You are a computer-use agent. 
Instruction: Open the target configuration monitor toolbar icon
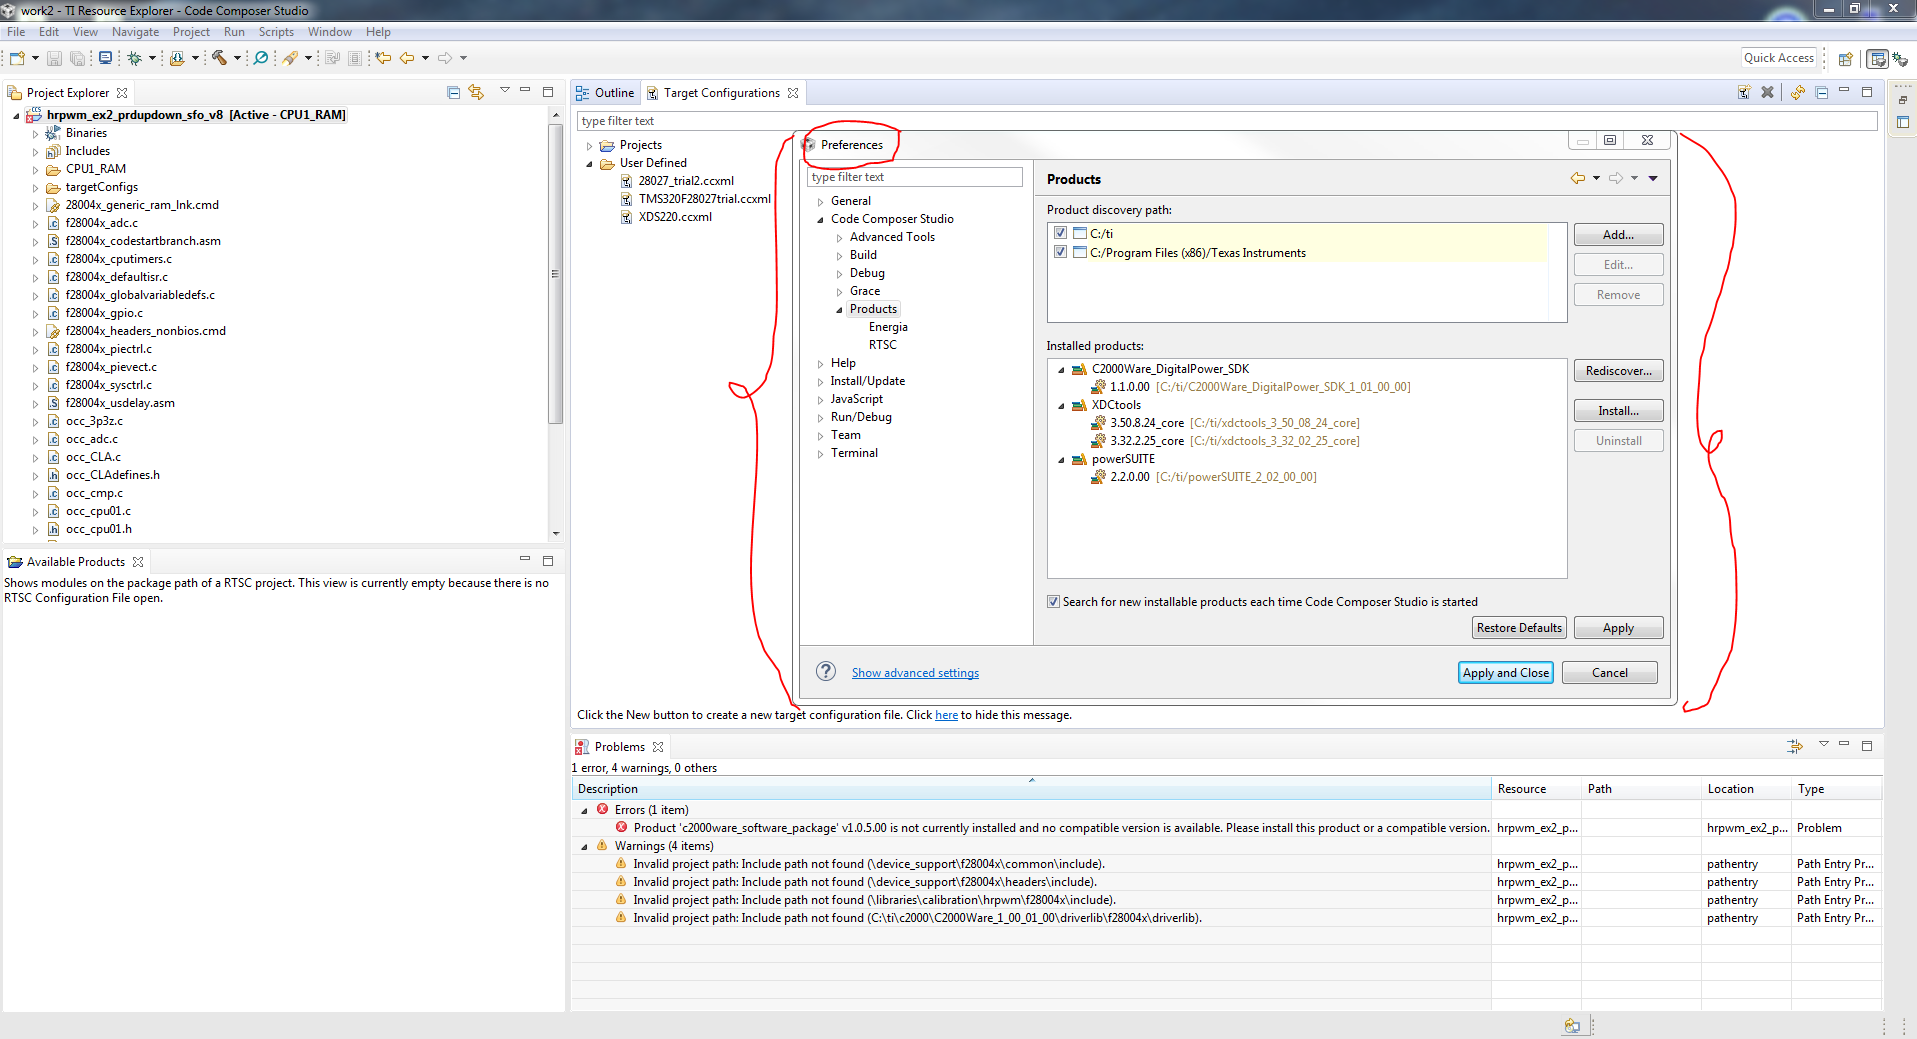[x=105, y=58]
